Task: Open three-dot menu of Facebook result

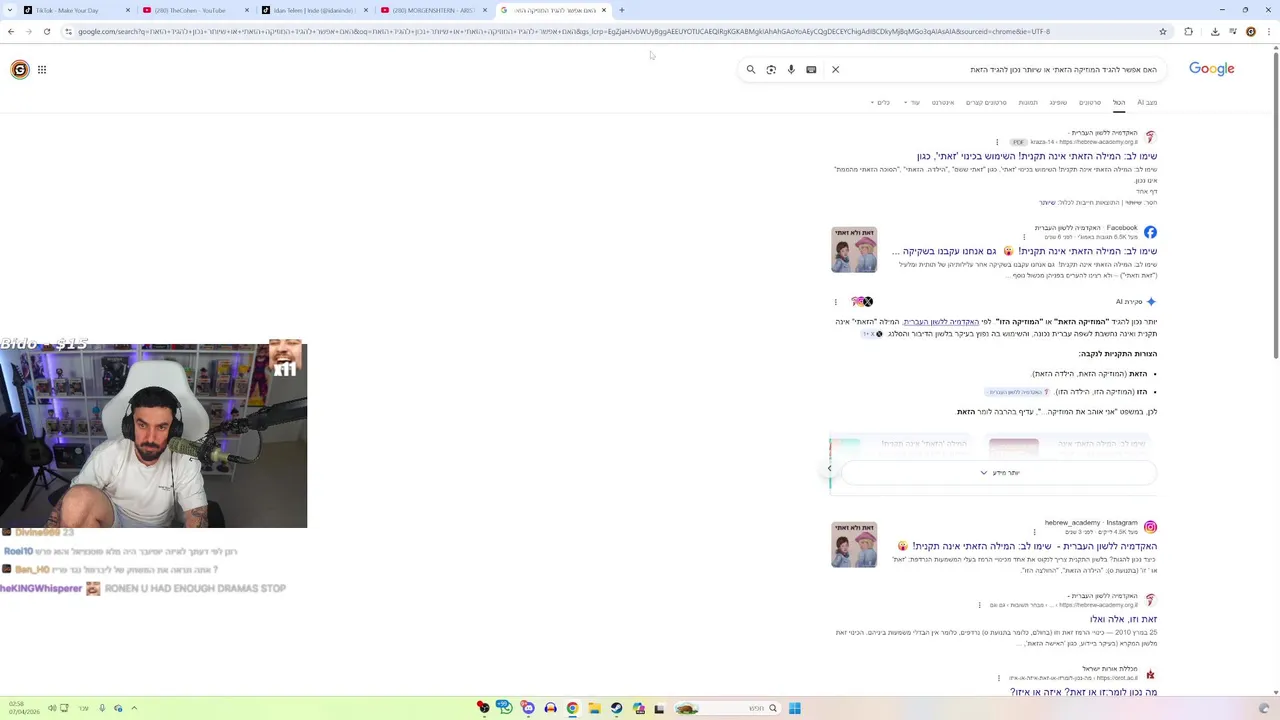Action: (x=1024, y=237)
